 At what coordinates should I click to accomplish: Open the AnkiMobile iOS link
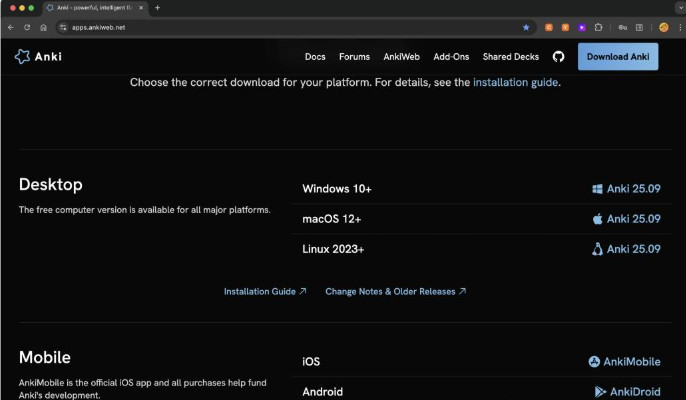[x=624, y=361]
